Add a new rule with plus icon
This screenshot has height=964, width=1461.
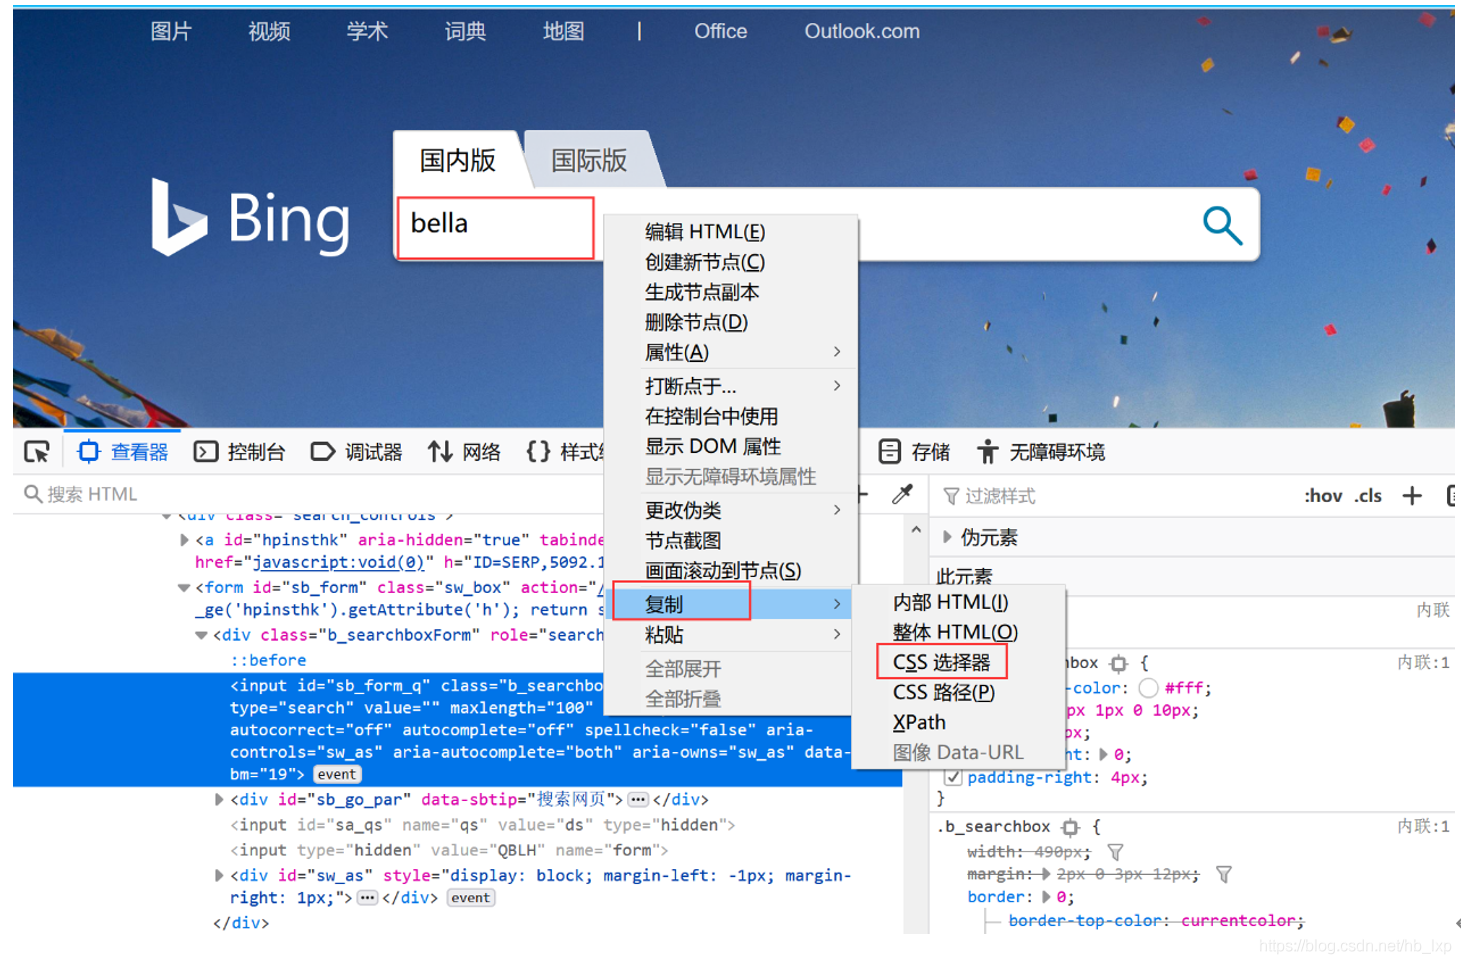point(1412,495)
